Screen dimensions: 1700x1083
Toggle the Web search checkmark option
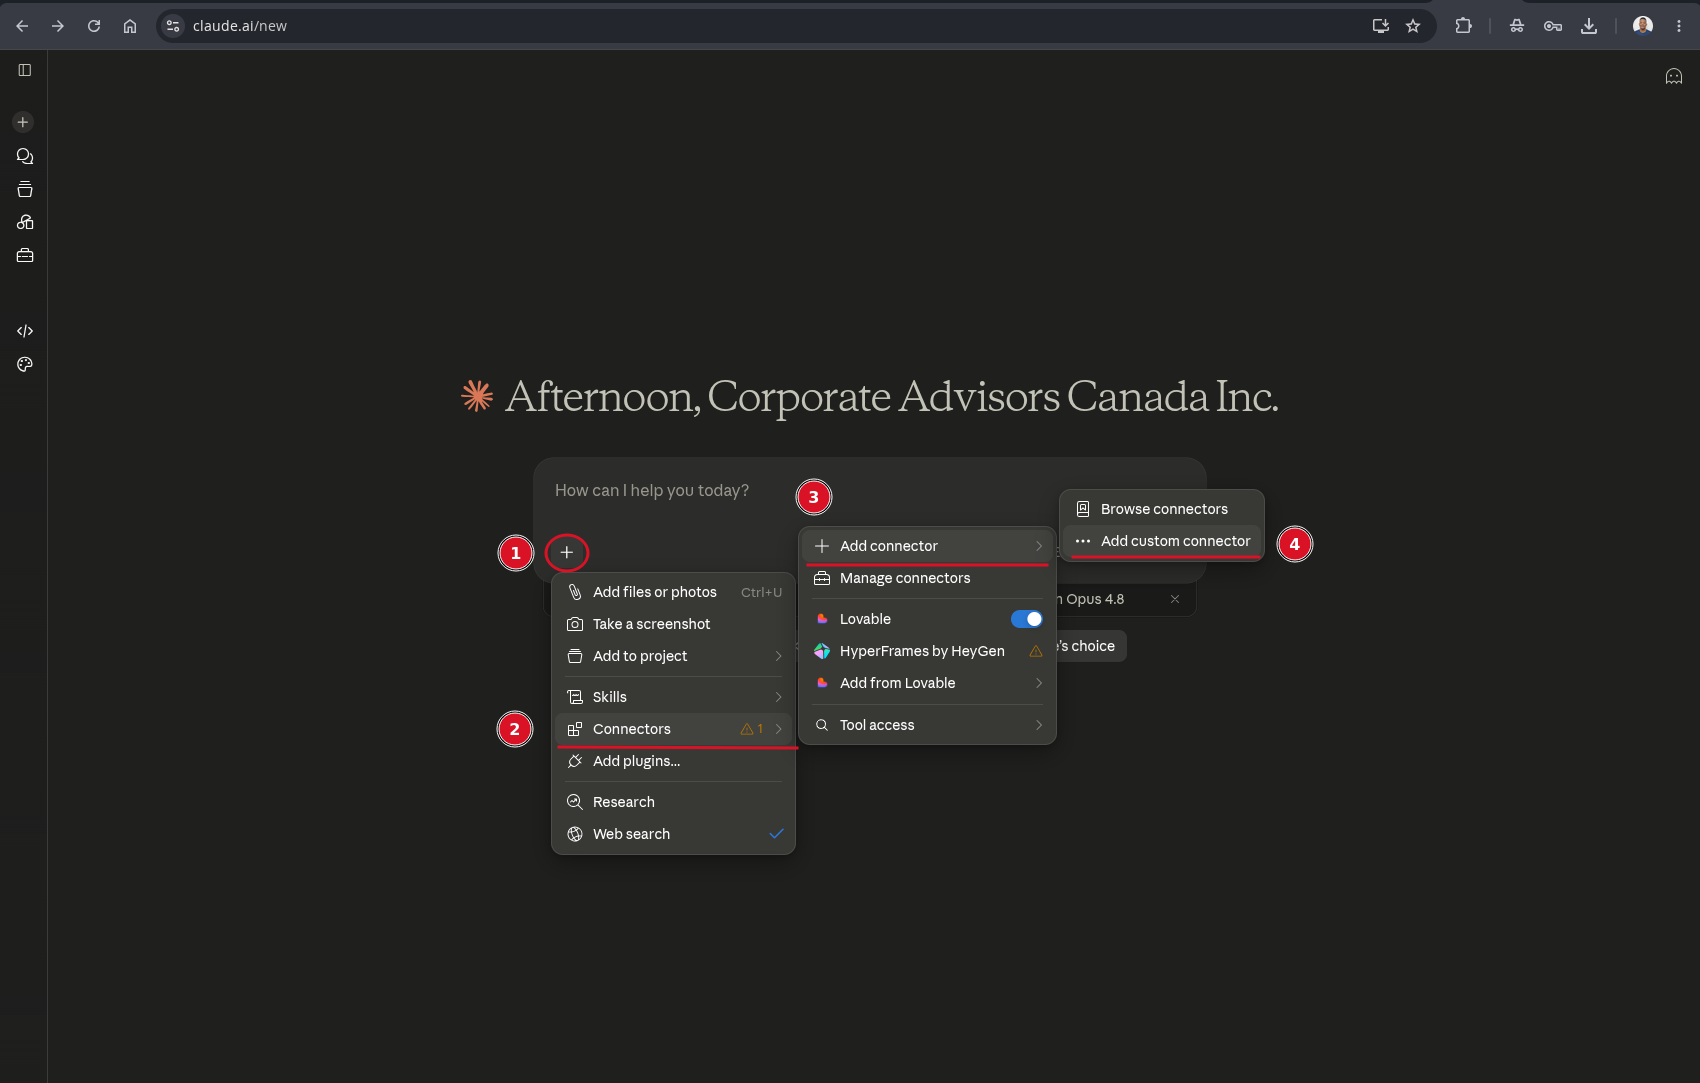pyautogui.click(x=674, y=834)
